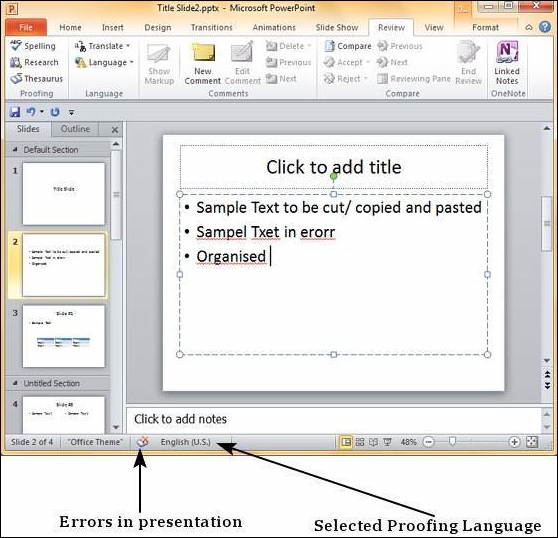Save the presentation from Quick Access Toolbar
This screenshot has height=538, width=558.
coord(15,112)
